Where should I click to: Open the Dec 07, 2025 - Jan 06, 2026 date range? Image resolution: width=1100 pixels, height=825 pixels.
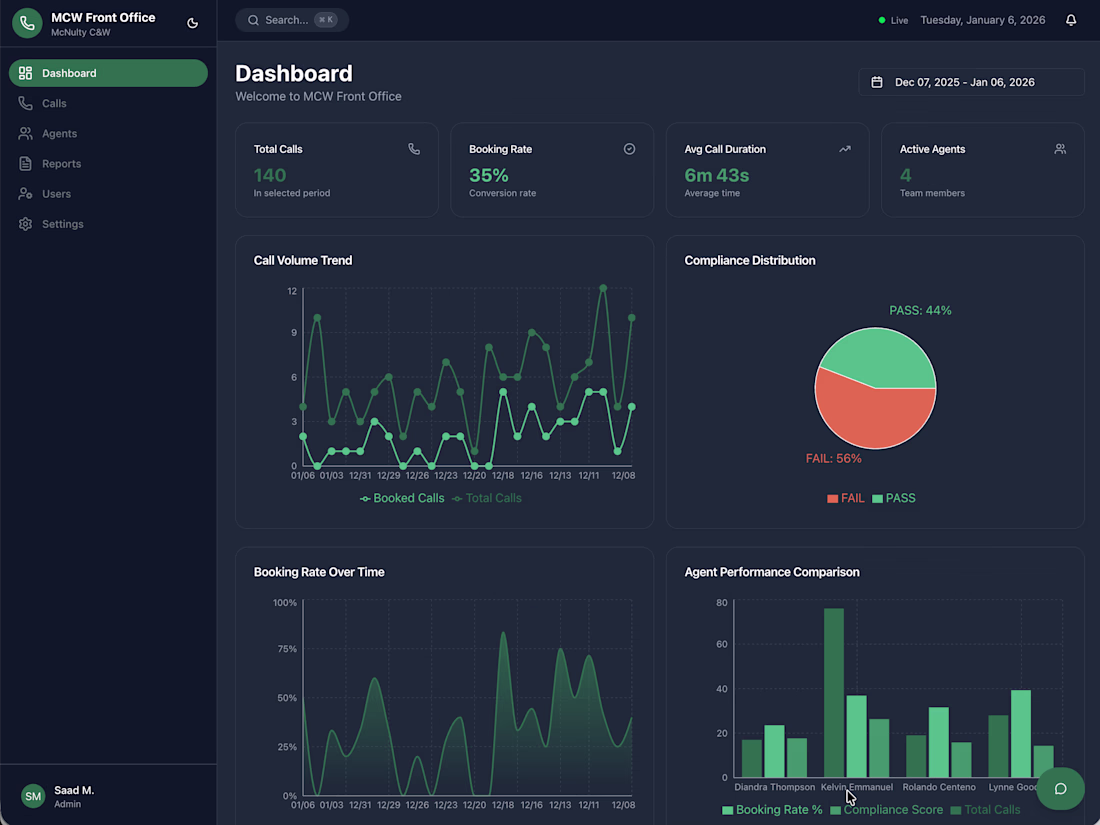(971, 82)
